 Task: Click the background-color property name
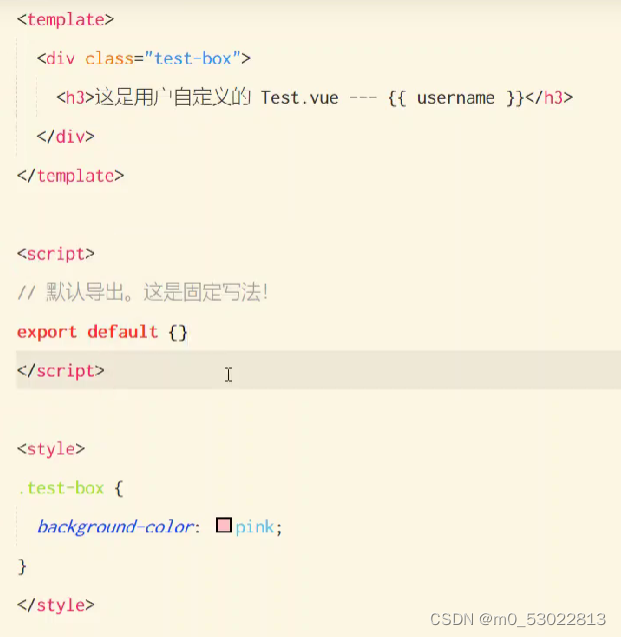tap(118, 527)
